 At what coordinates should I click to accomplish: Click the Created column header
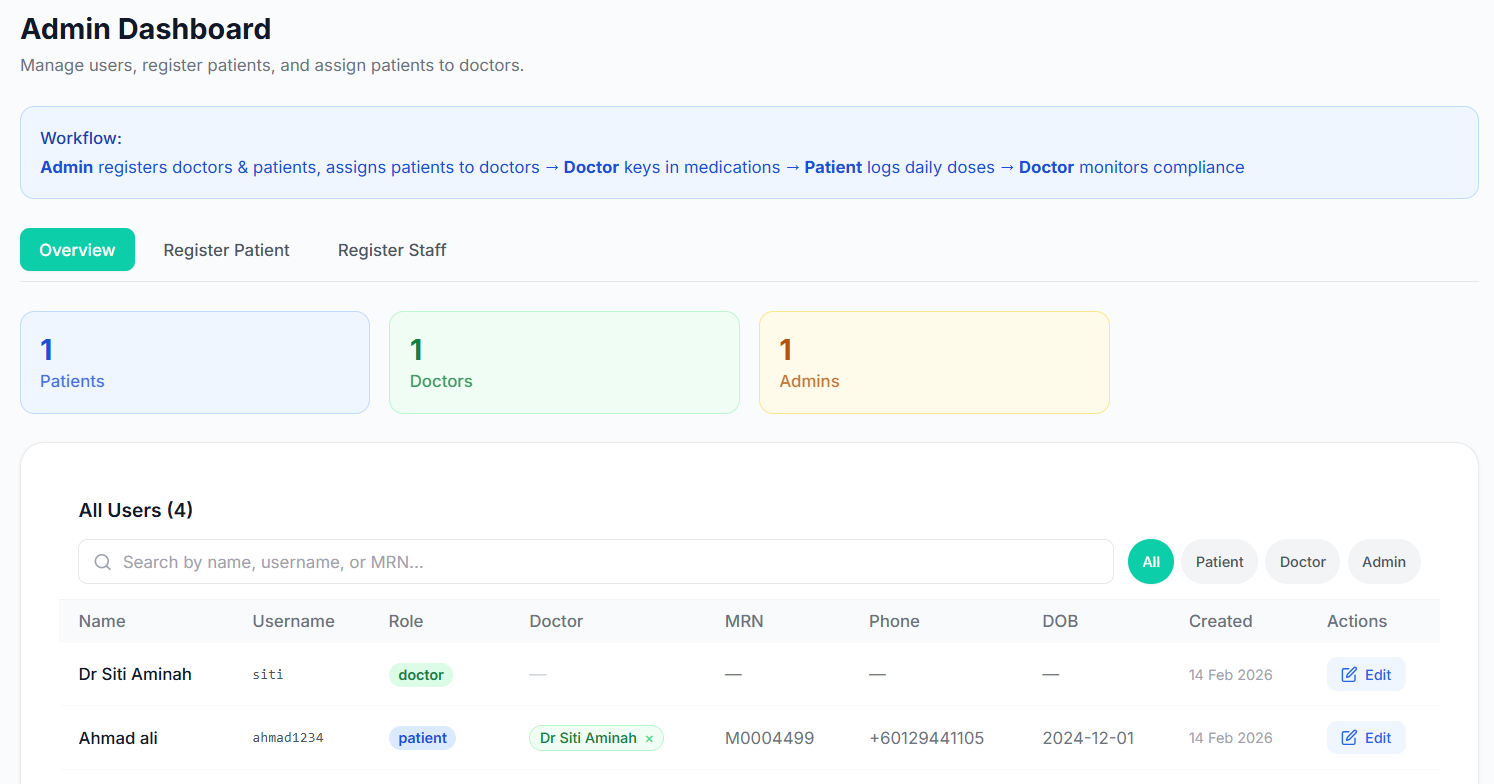[x=1220, y=621]
